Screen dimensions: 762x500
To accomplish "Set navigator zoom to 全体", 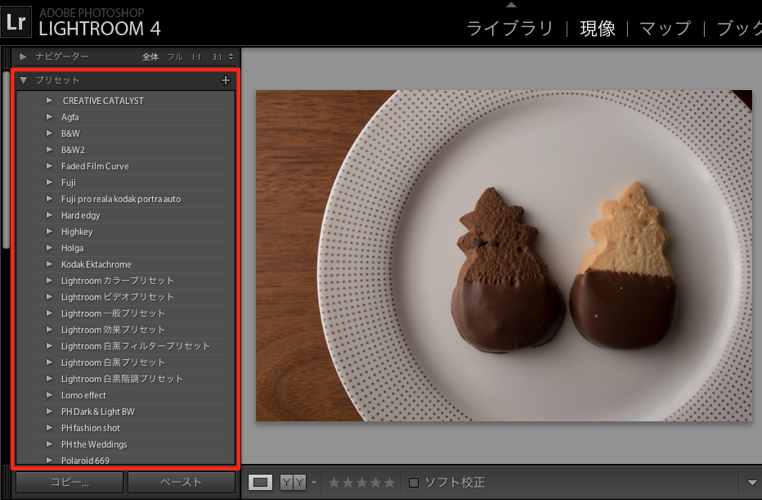I will coord(150,57).
